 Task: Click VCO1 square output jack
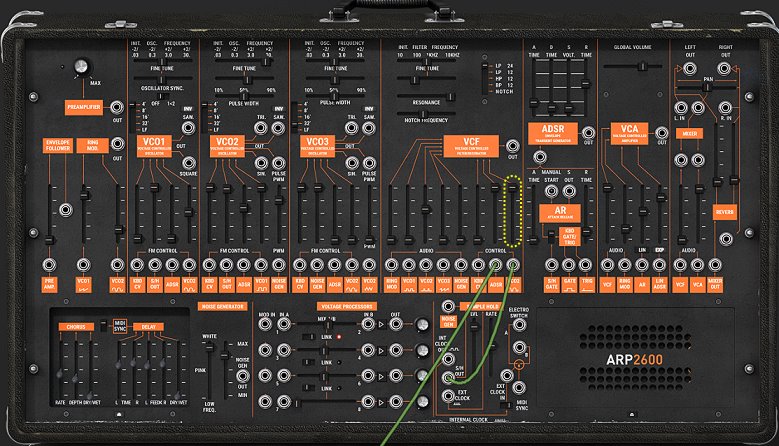[188, 163]
